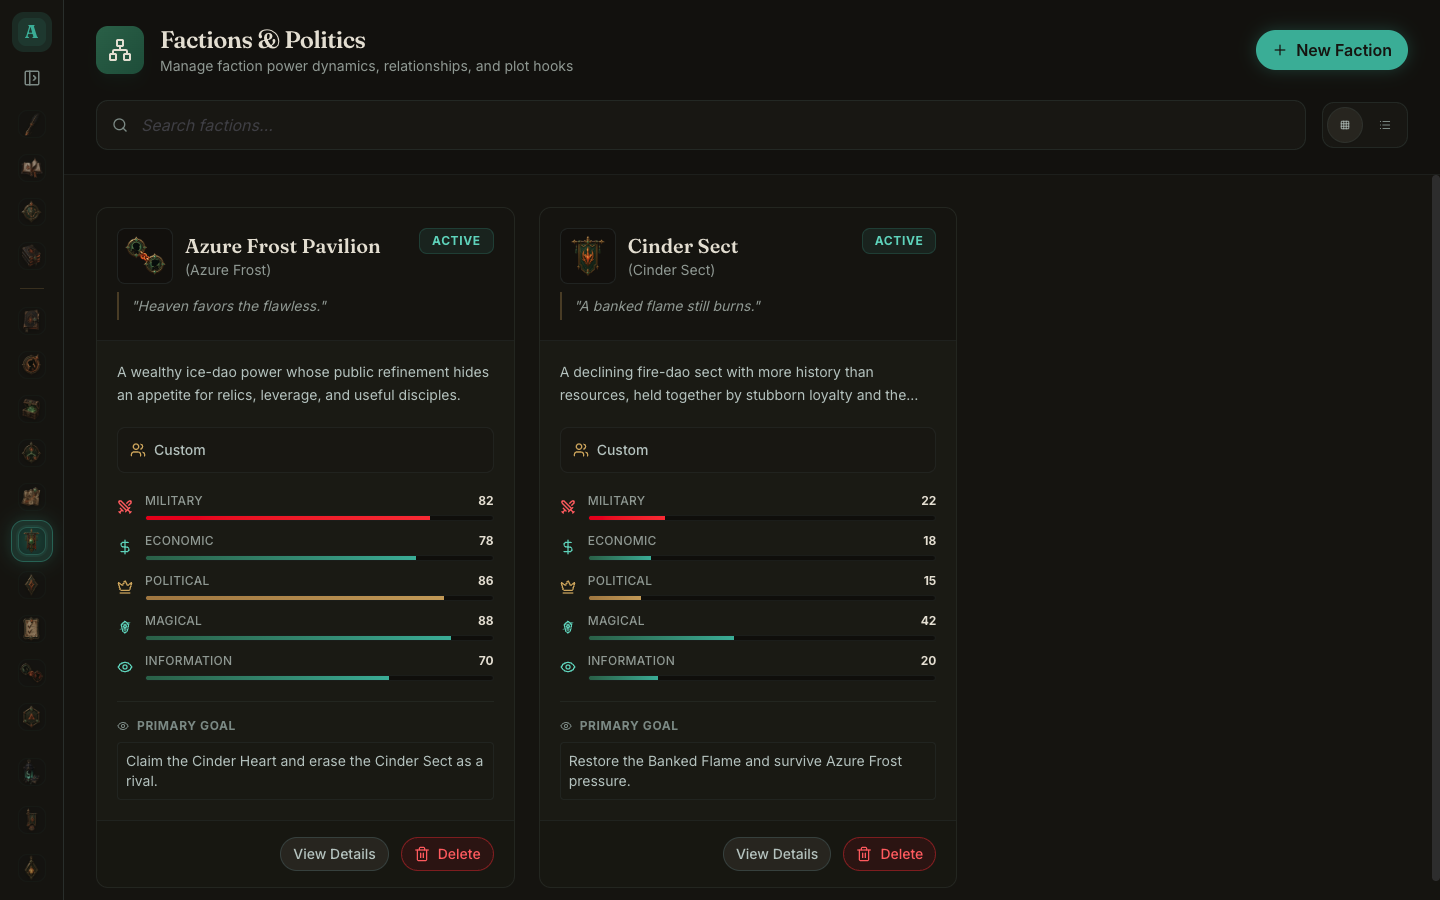Click Cinder Sect political crown icon
The width and height of the screenshot is (1440, 900).
coord(568,587)
